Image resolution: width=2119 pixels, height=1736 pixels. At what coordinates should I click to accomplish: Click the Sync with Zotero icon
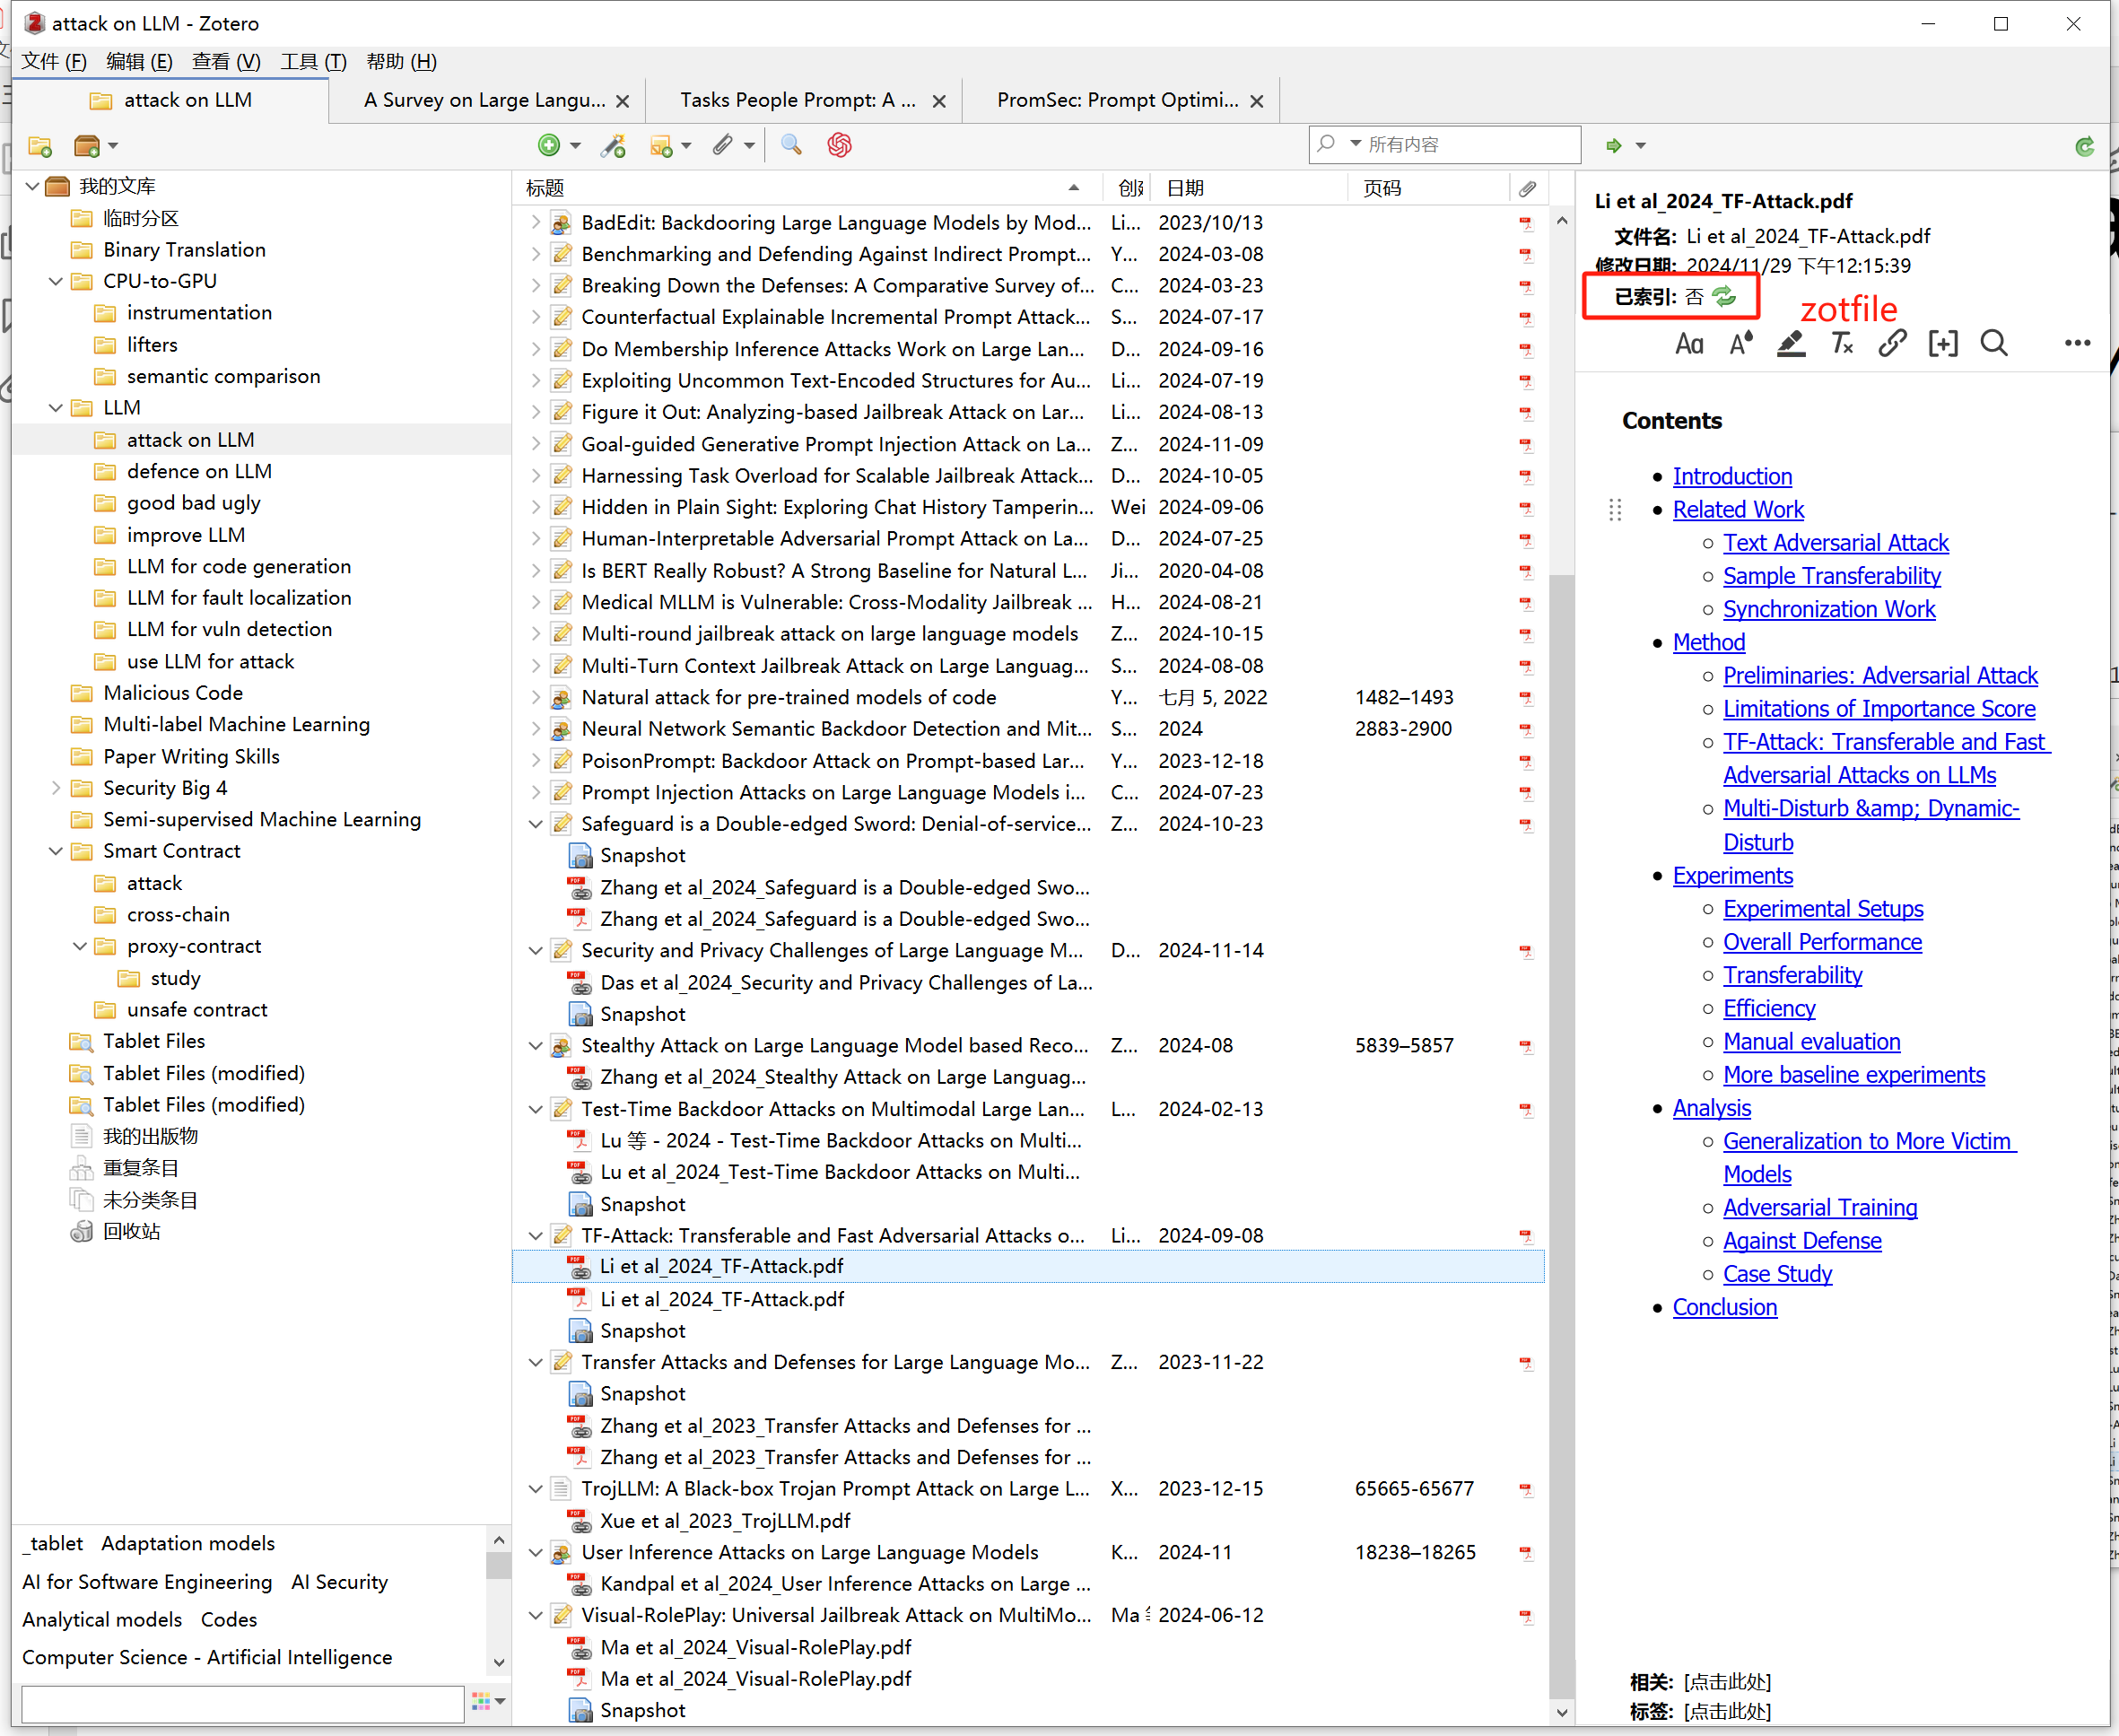(x=2084, y=147)
